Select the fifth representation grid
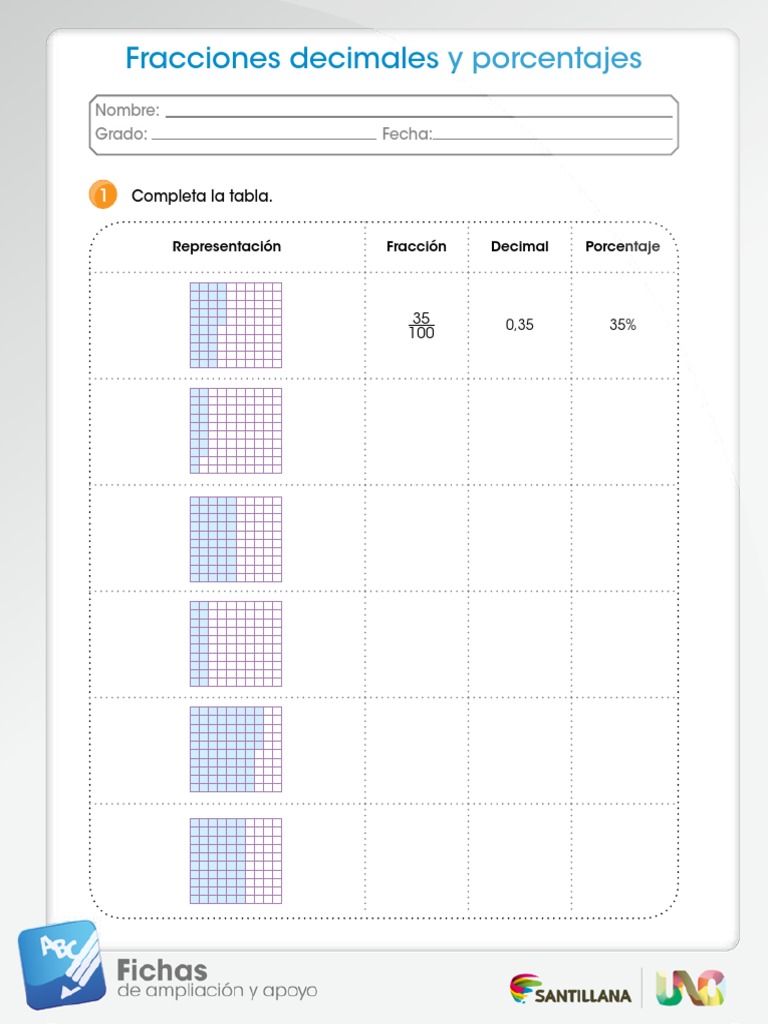Image resolution: width=768 pixels, height=1024 pixels. pos(236,749)
